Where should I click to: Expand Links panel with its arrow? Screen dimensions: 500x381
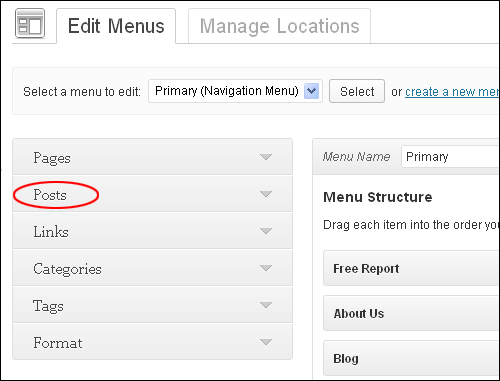click(266, 231)
